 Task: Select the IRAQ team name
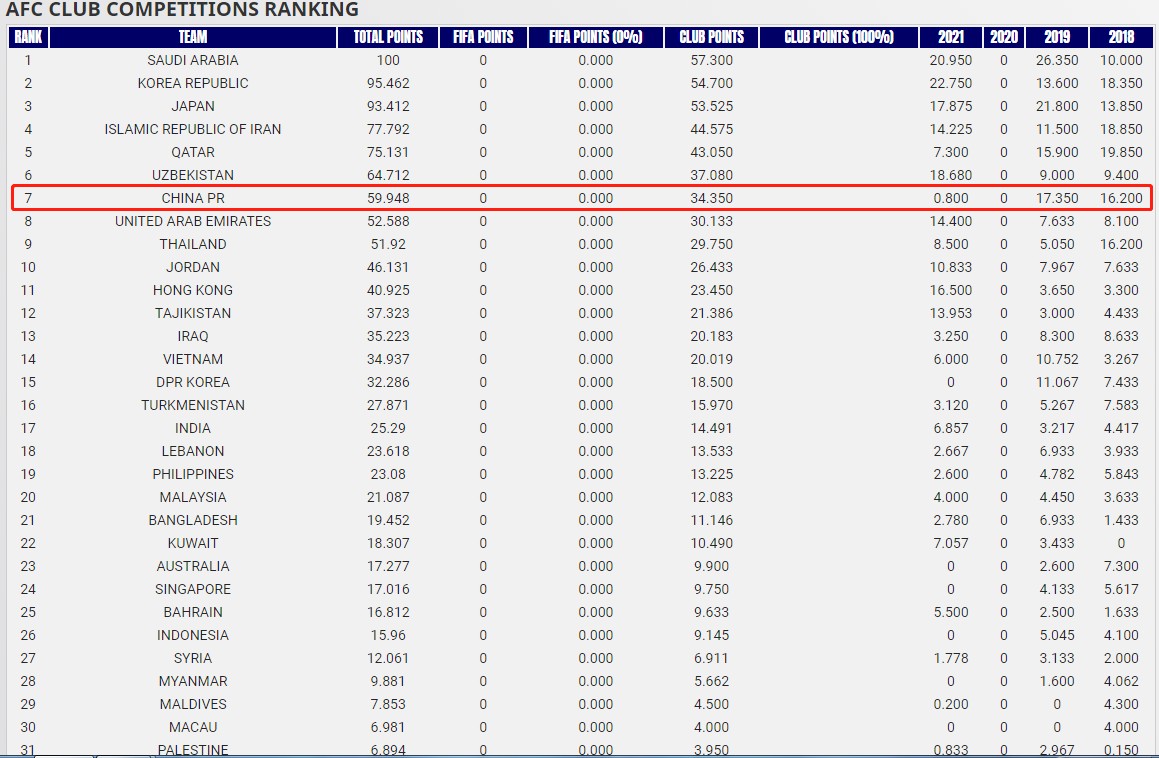[x=193, y=336]
